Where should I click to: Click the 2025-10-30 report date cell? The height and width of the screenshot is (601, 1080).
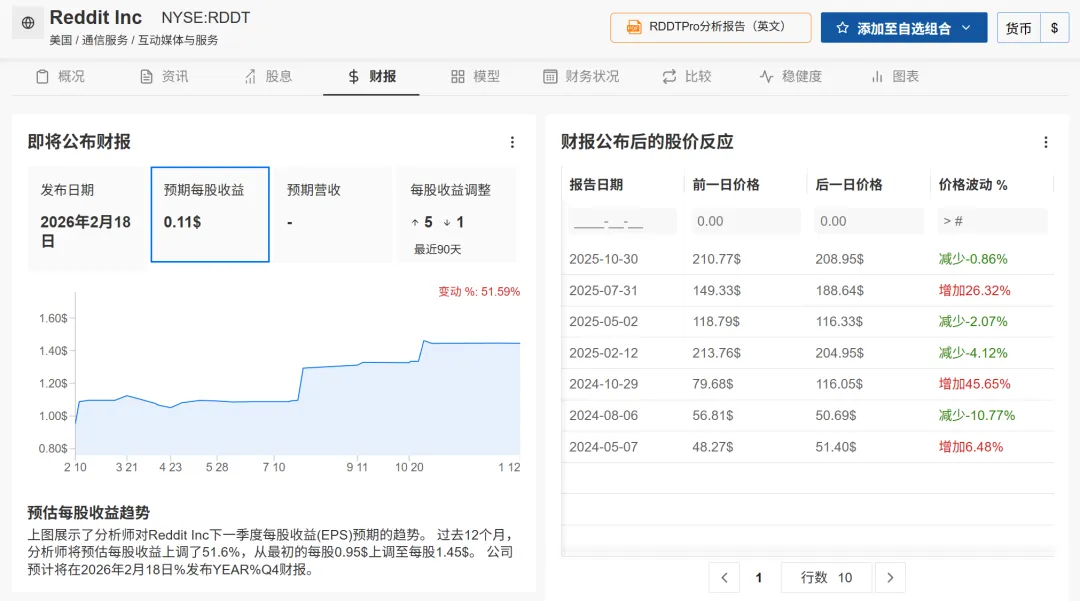[603, 259]
